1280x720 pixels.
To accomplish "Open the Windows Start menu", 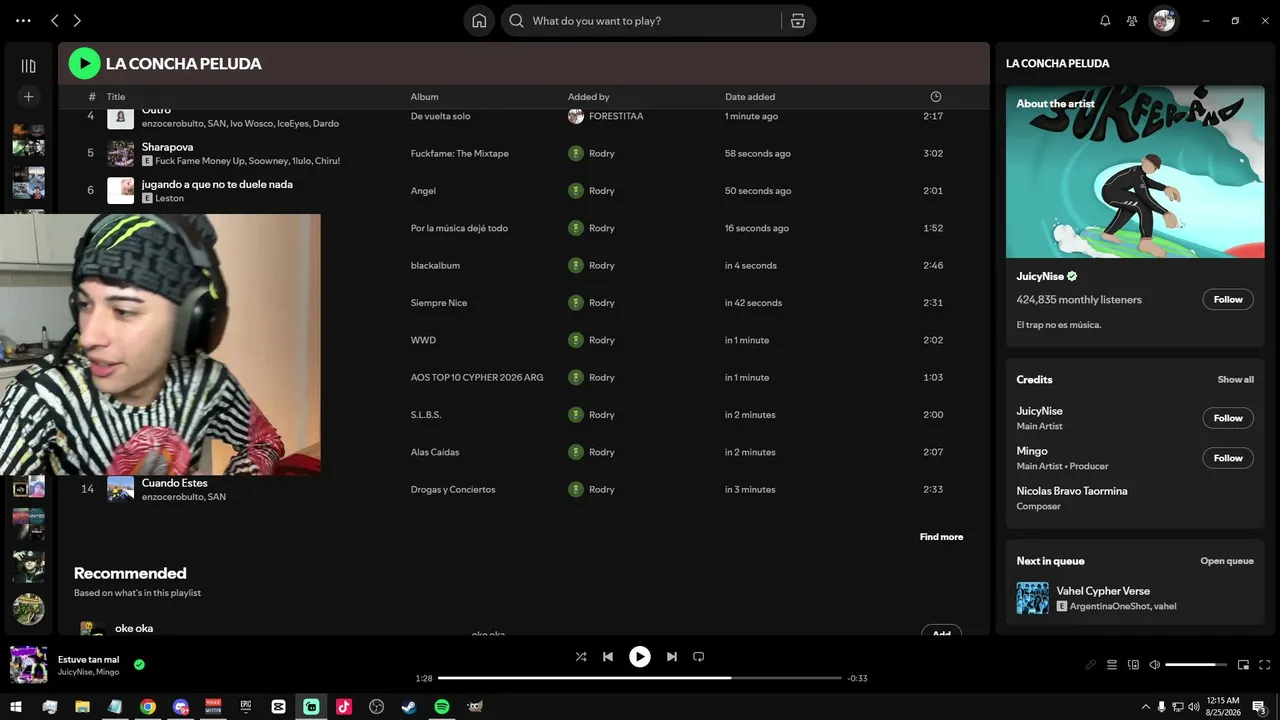I will point(16,707).
